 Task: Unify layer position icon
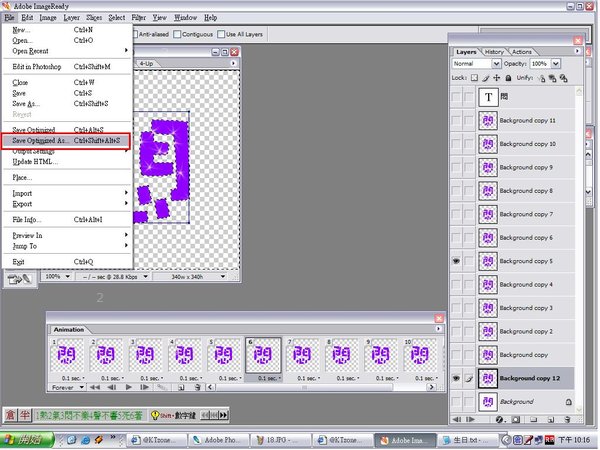coord(541,78)
